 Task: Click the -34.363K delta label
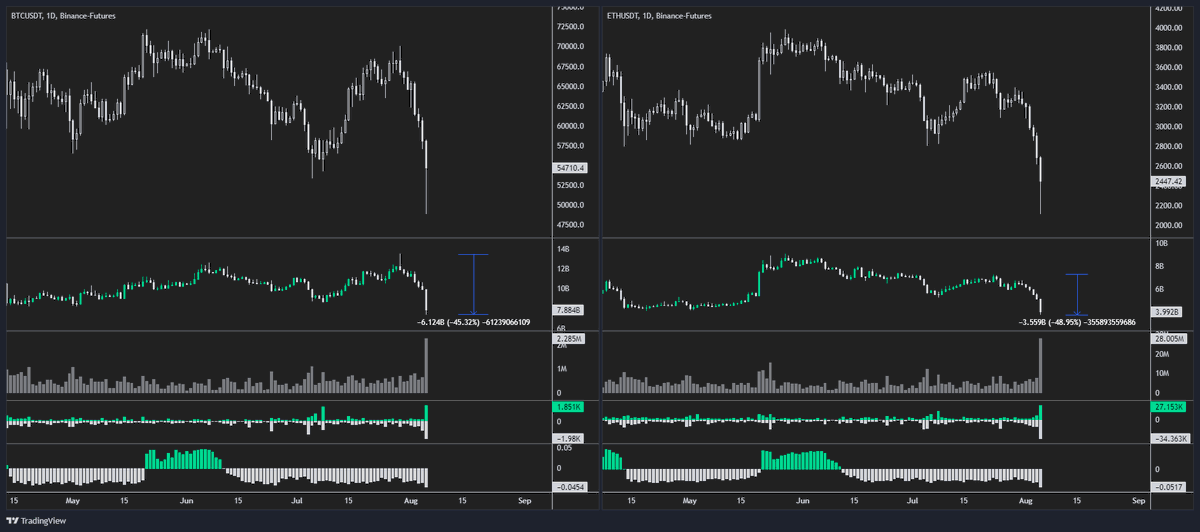1168,438
